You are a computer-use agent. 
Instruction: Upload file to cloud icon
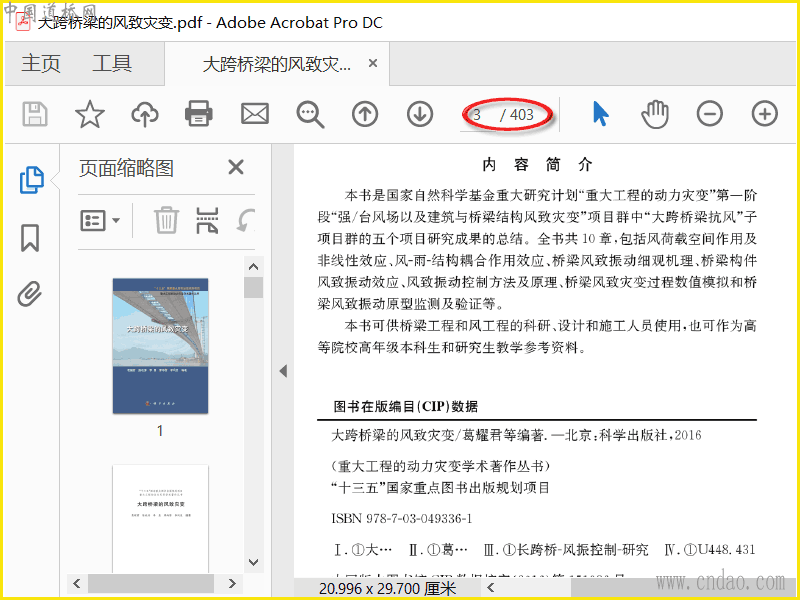[x=145, y=114]
